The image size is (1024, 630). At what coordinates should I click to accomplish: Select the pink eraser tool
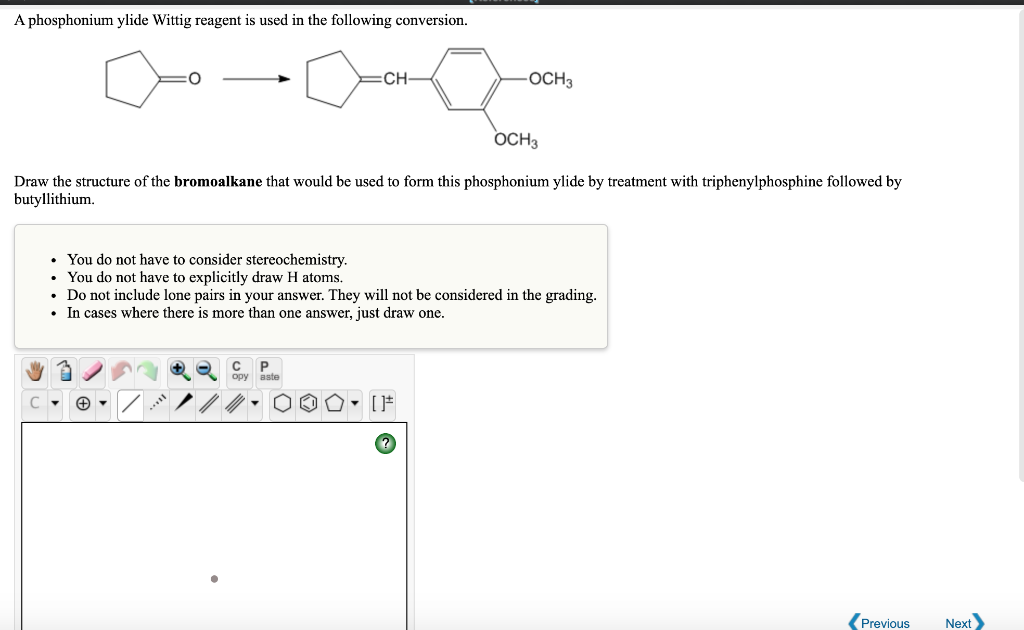click(x=92, y=371)
